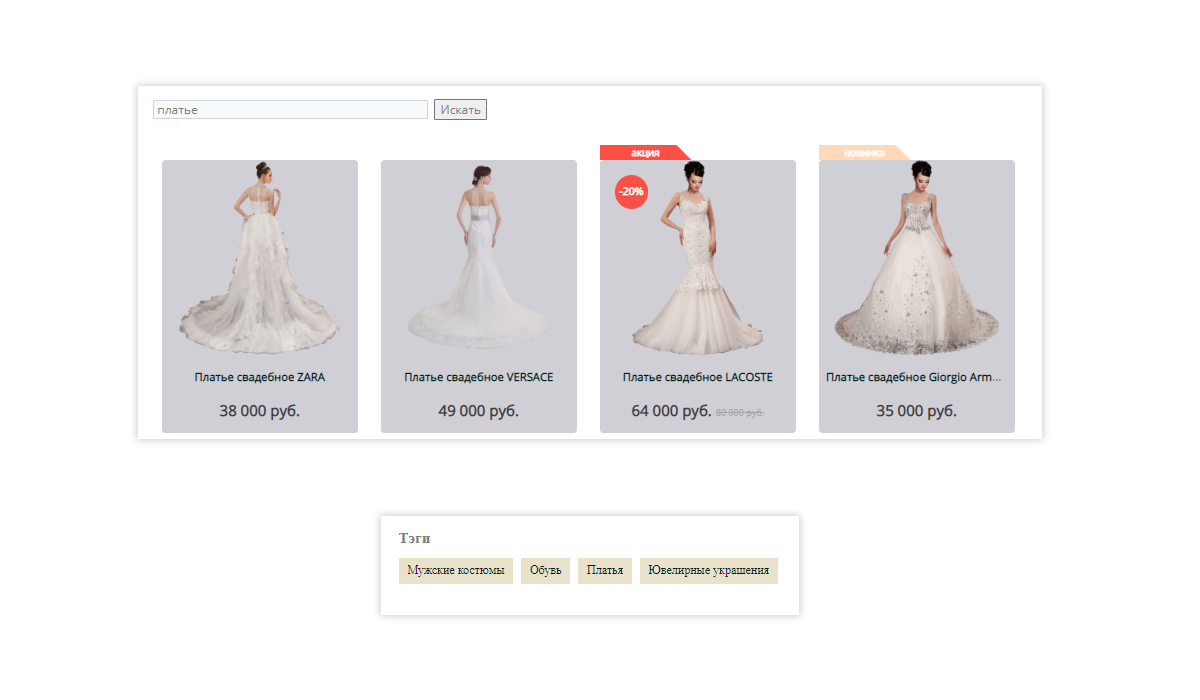This screenshot has height=700, width=1200.
Task: Select the Обувь tag
Action: tap(545, 571)
